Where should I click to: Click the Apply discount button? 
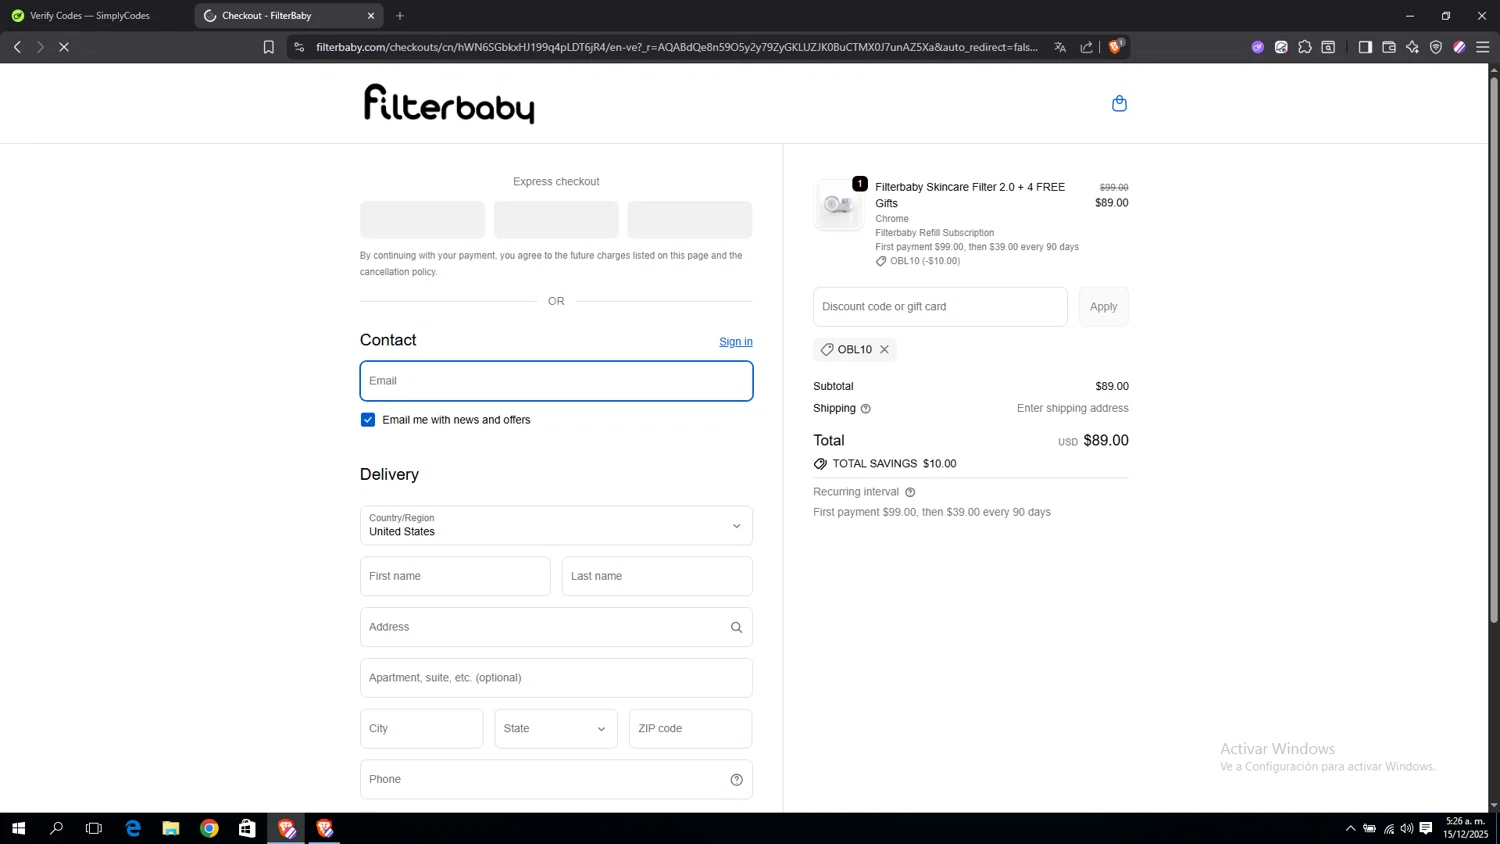pos(1103,307)
